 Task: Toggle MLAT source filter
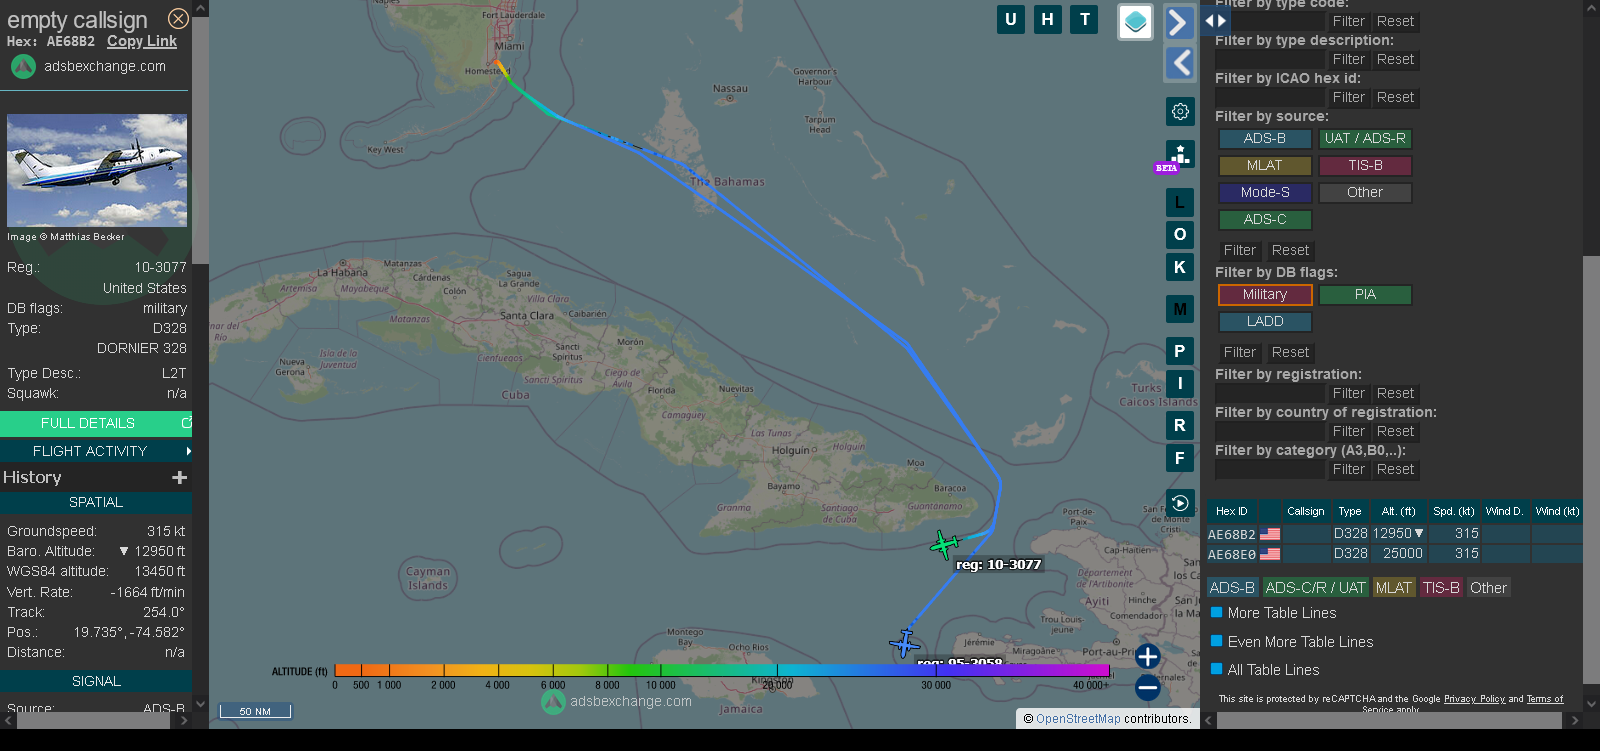click(x=1265, y=166)
